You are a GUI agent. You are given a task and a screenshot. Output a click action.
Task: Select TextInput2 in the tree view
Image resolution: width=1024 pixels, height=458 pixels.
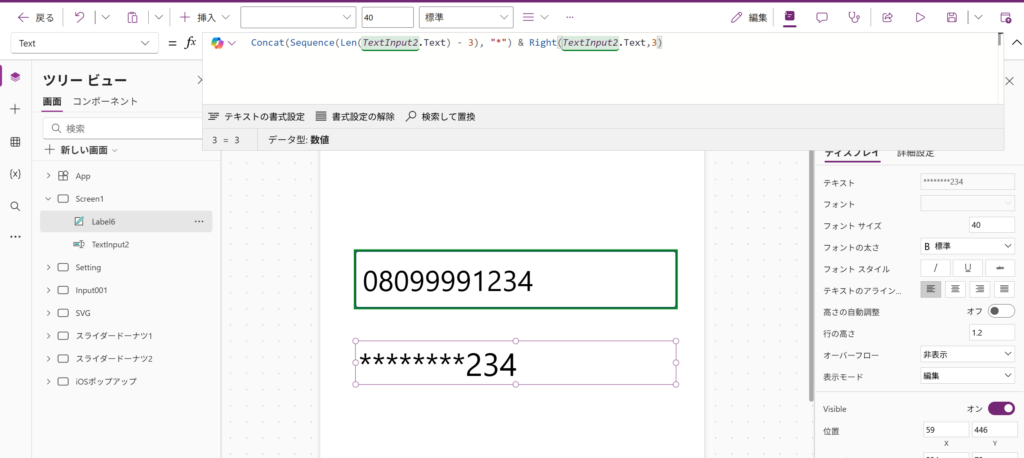point(110,244)
